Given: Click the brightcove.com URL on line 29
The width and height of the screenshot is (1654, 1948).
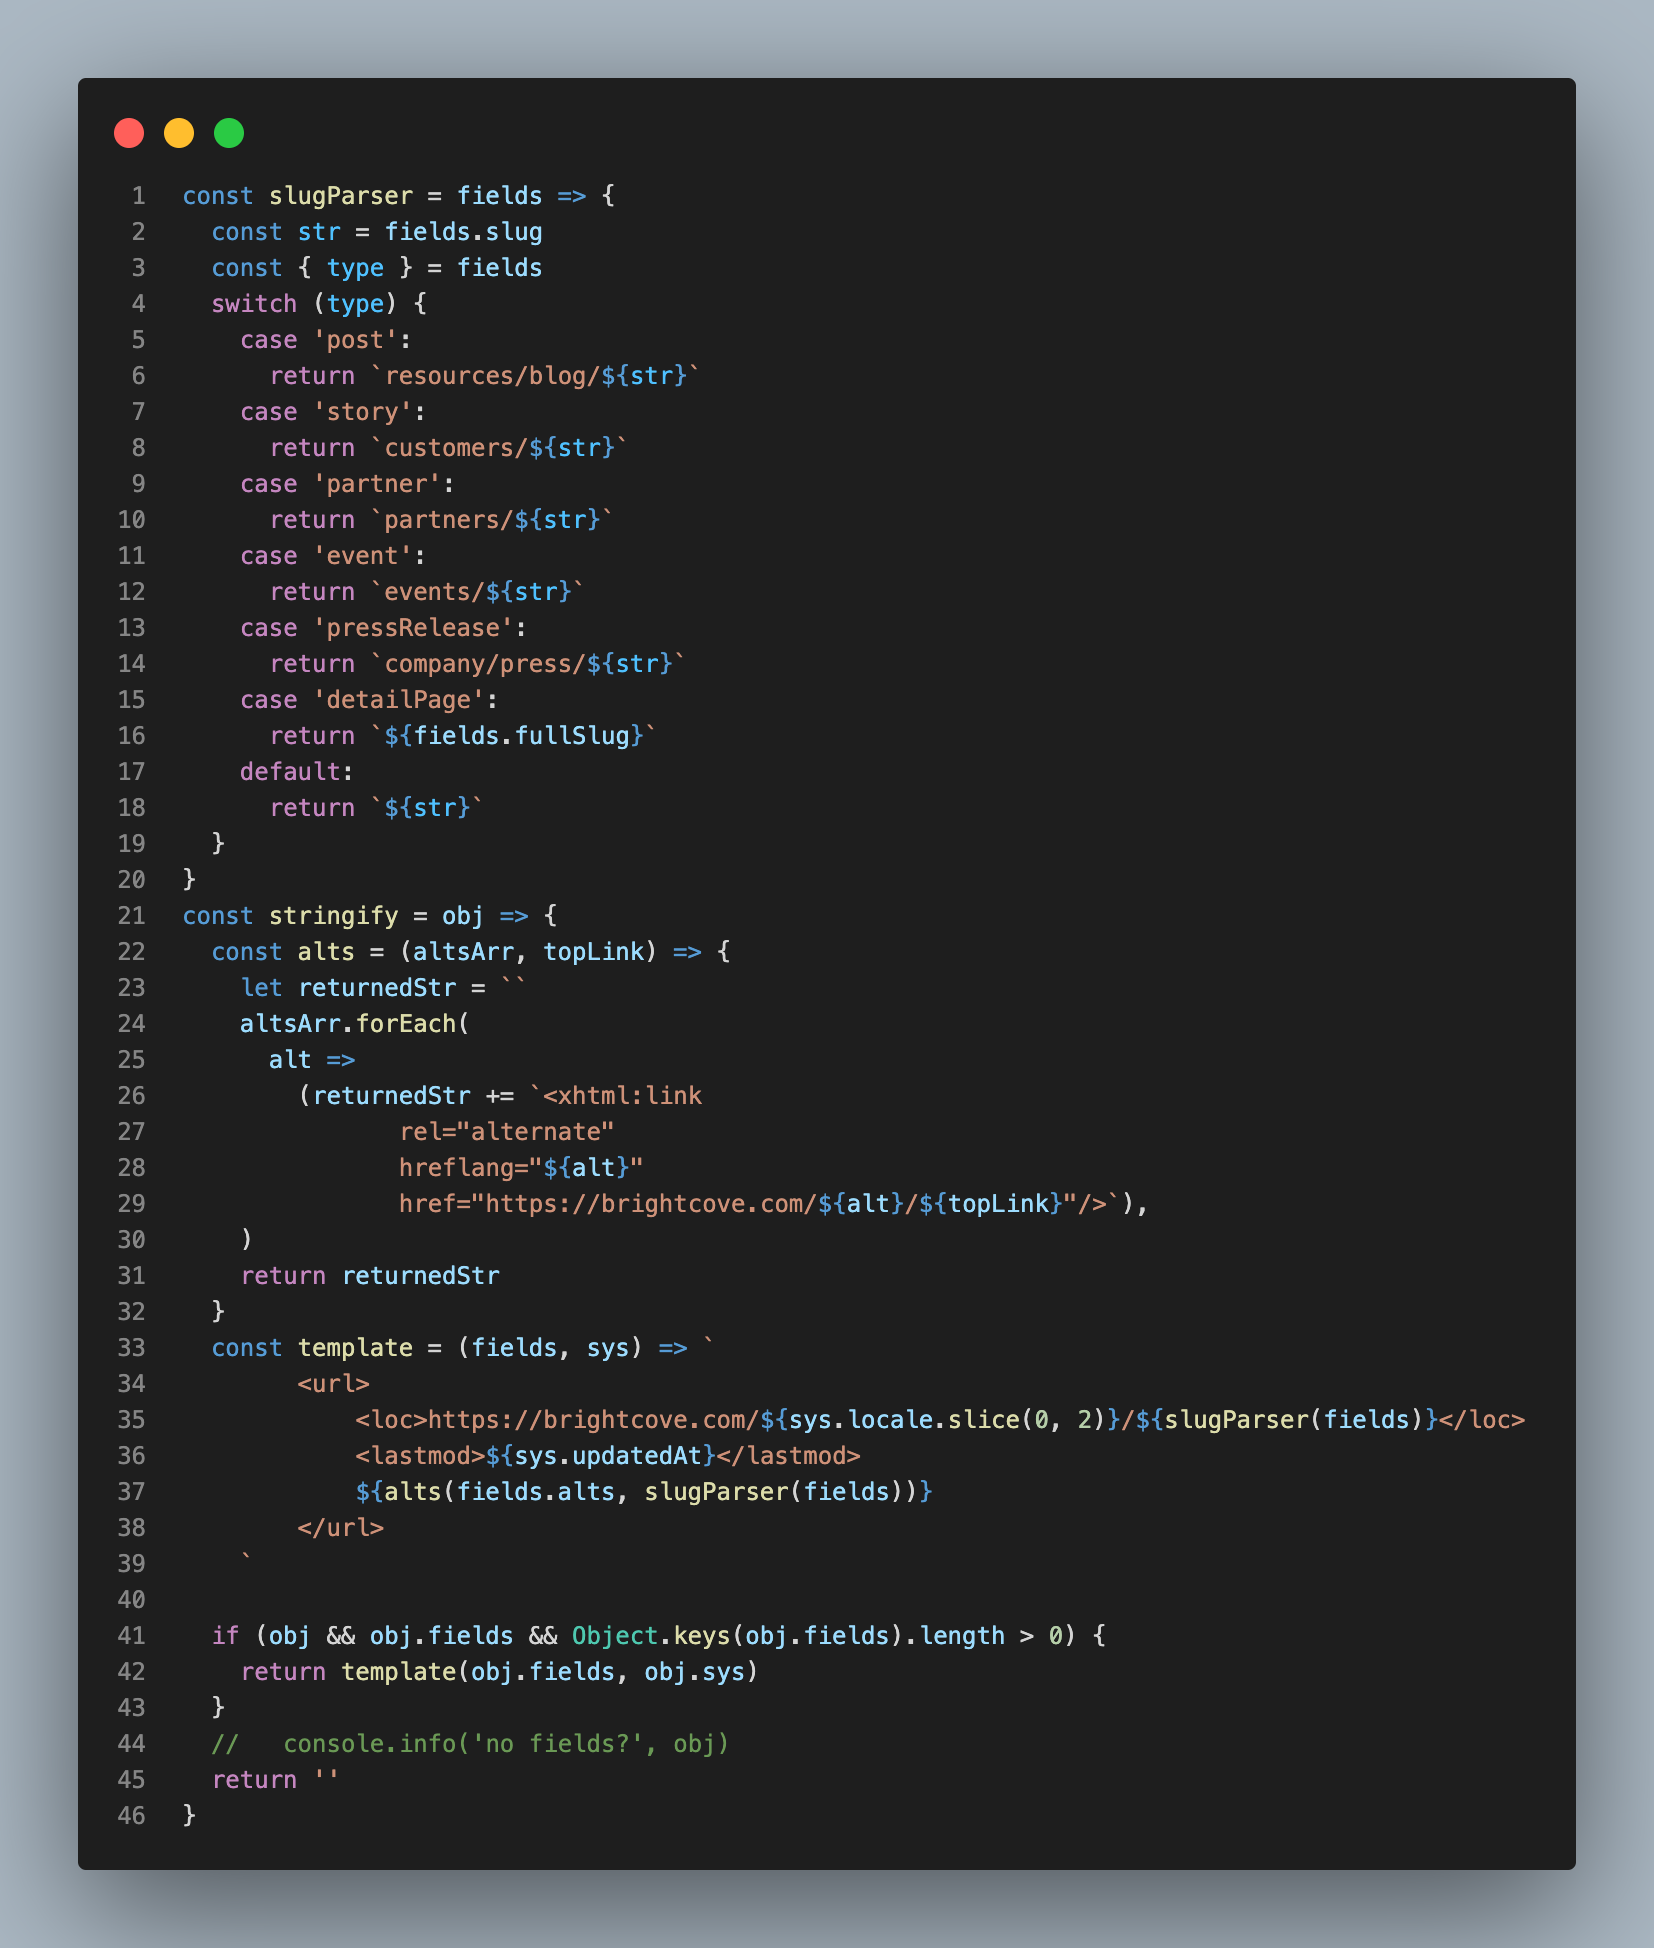Looking at the screenshot, I should click(x=651, y=1204).
